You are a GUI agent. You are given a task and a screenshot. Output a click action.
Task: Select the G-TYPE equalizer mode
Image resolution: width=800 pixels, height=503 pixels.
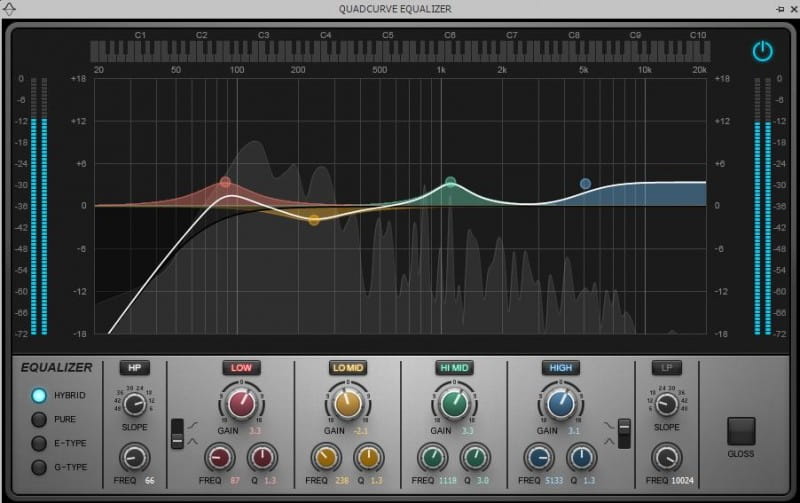(x=39, y=467)
